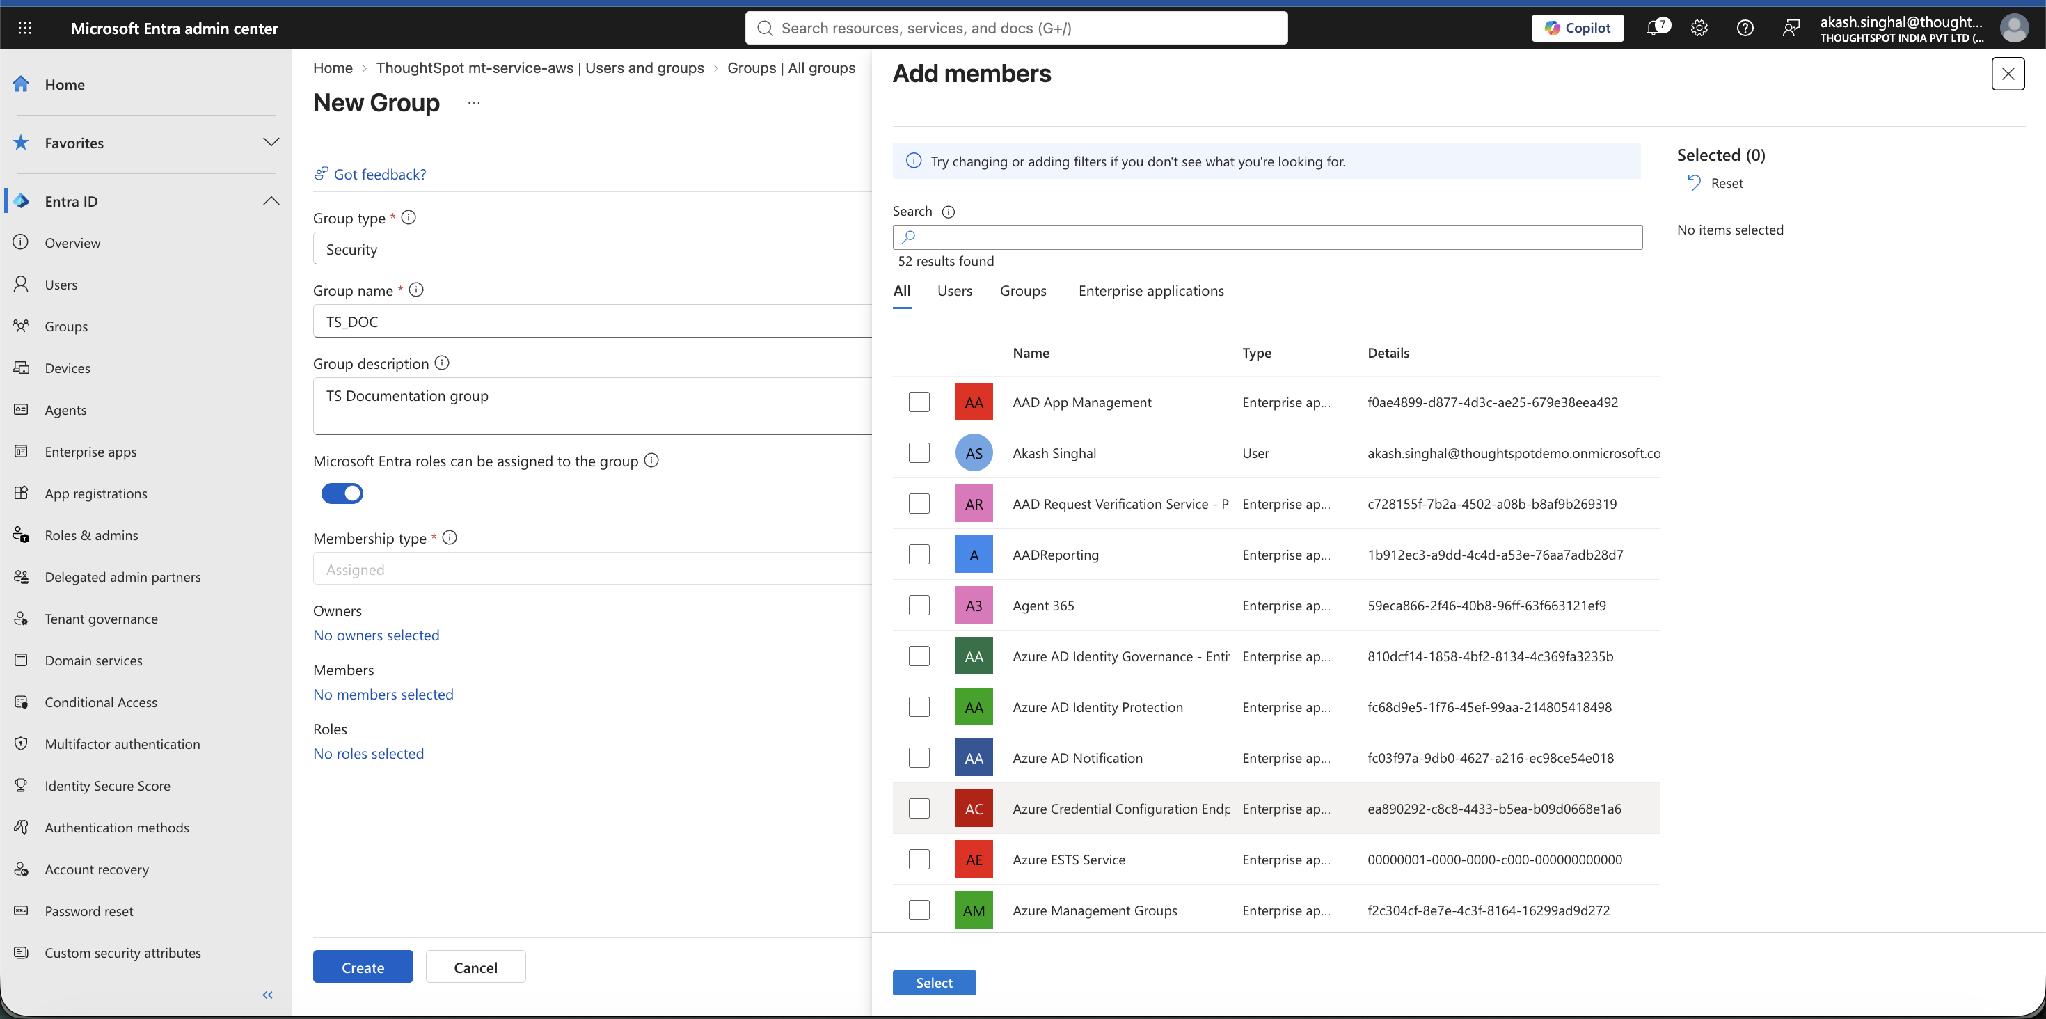Click the Tenant governance icon
2046x1019 pixels.
click(x=21, y=619)
